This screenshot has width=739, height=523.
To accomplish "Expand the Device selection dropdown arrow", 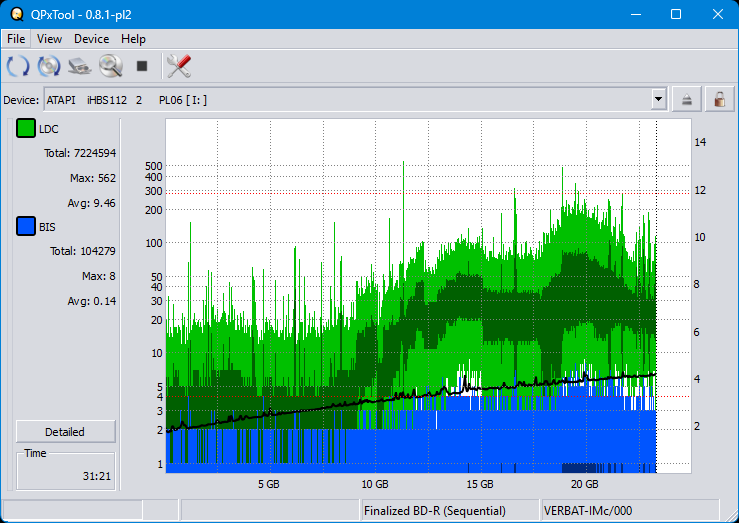I will click(x=658, y=99).
